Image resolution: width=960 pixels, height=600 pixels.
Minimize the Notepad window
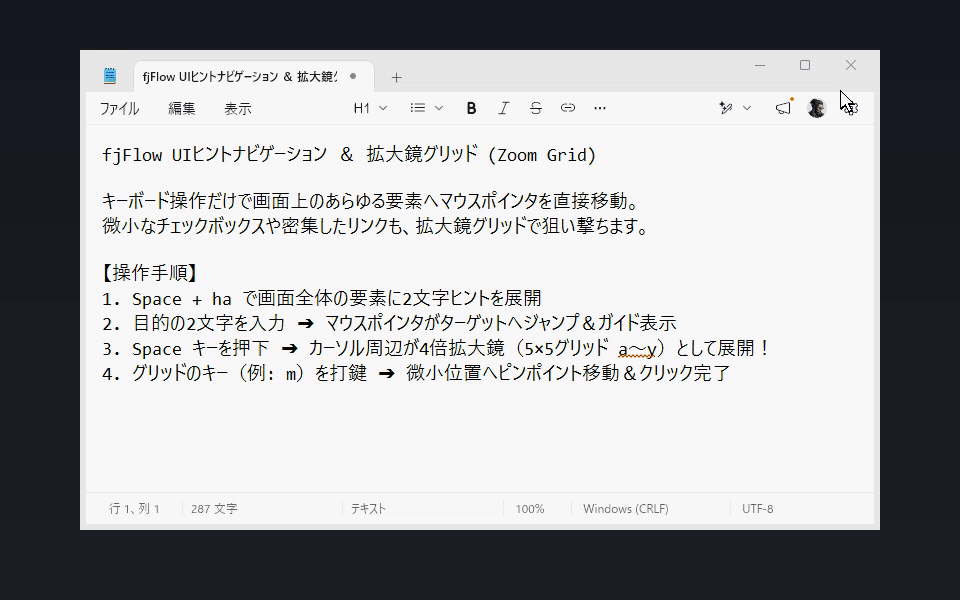tap(760, 65)
